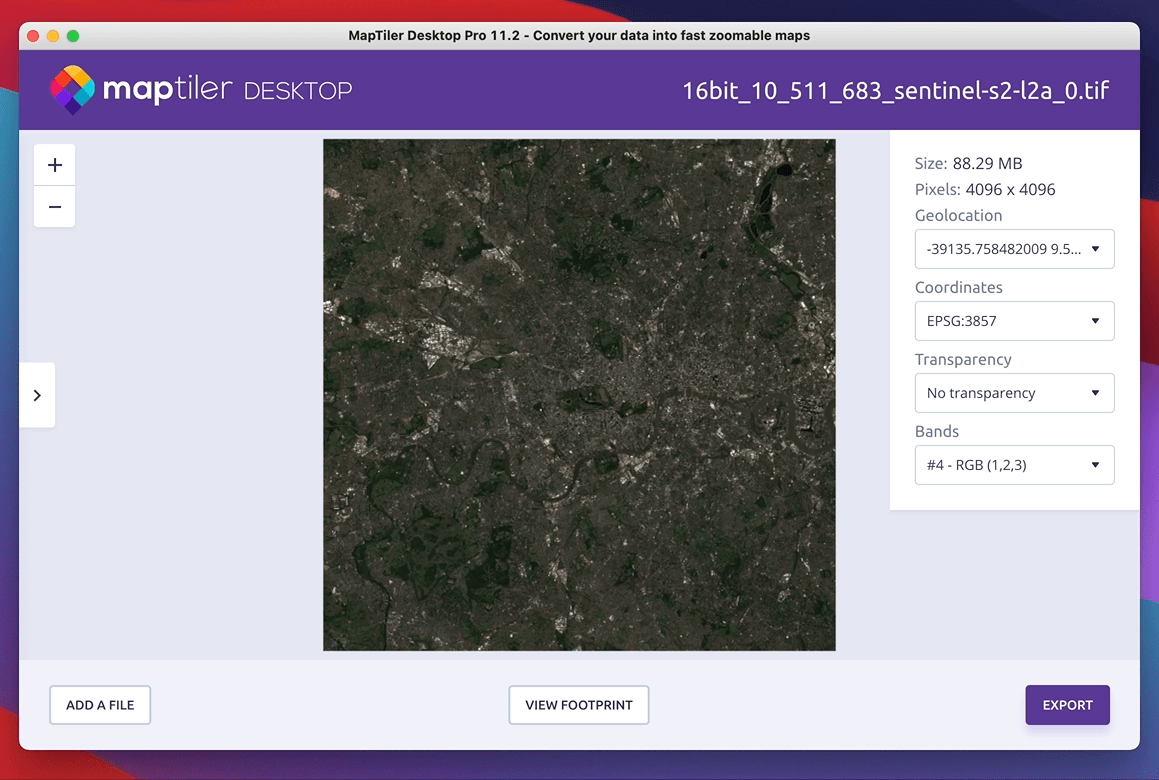Image resolution: width=1159 pixels, height=780 pixels.
Task: Minimize window using the yellow button
Action: pyautogui.click(x=53, y=36)
